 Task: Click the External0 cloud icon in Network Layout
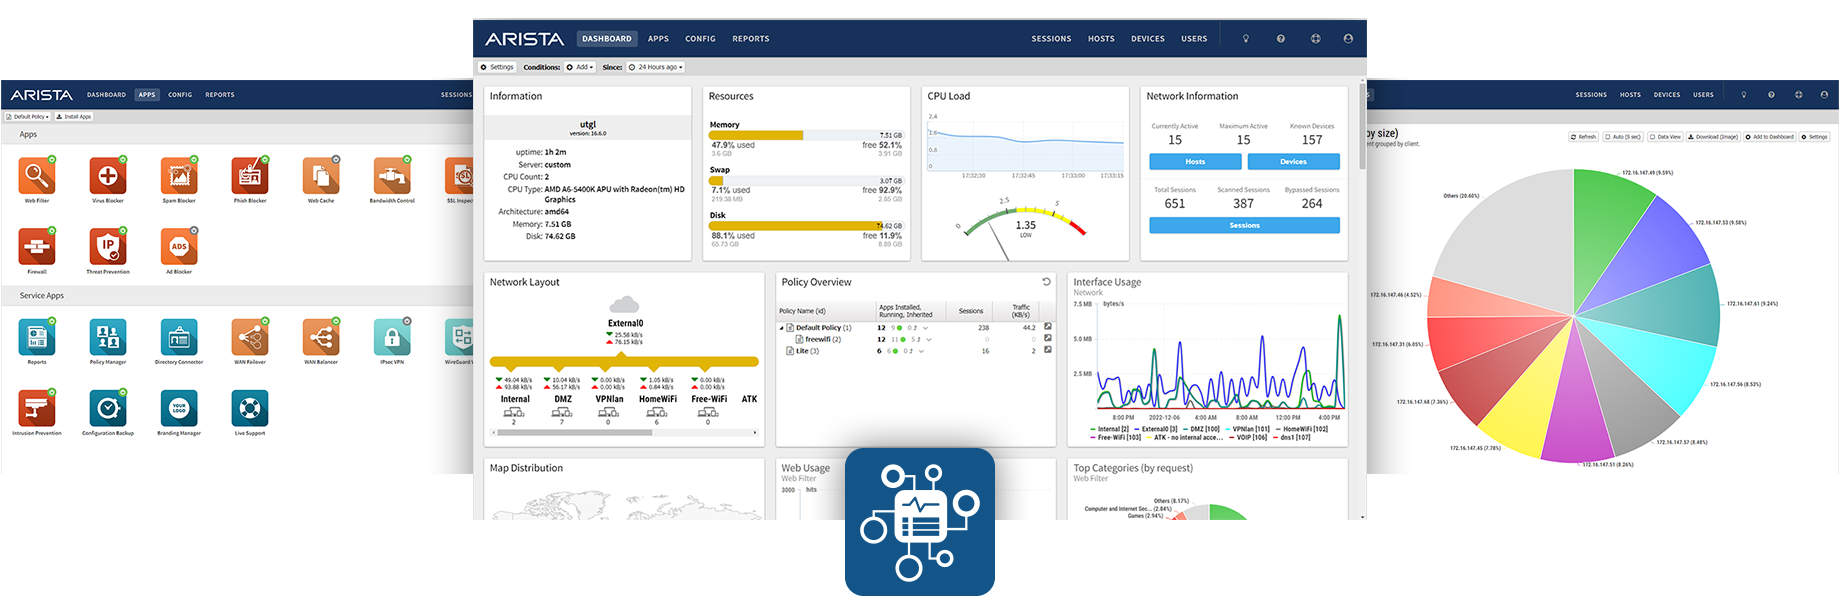point(625,304)
